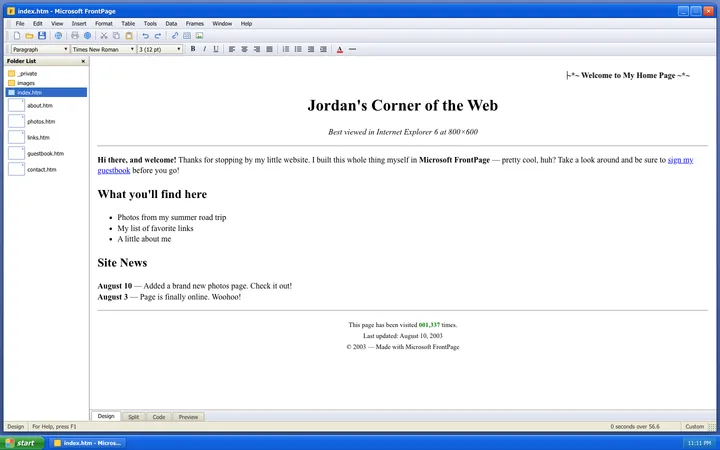Open the Frames menu

[x=195, y=23]
